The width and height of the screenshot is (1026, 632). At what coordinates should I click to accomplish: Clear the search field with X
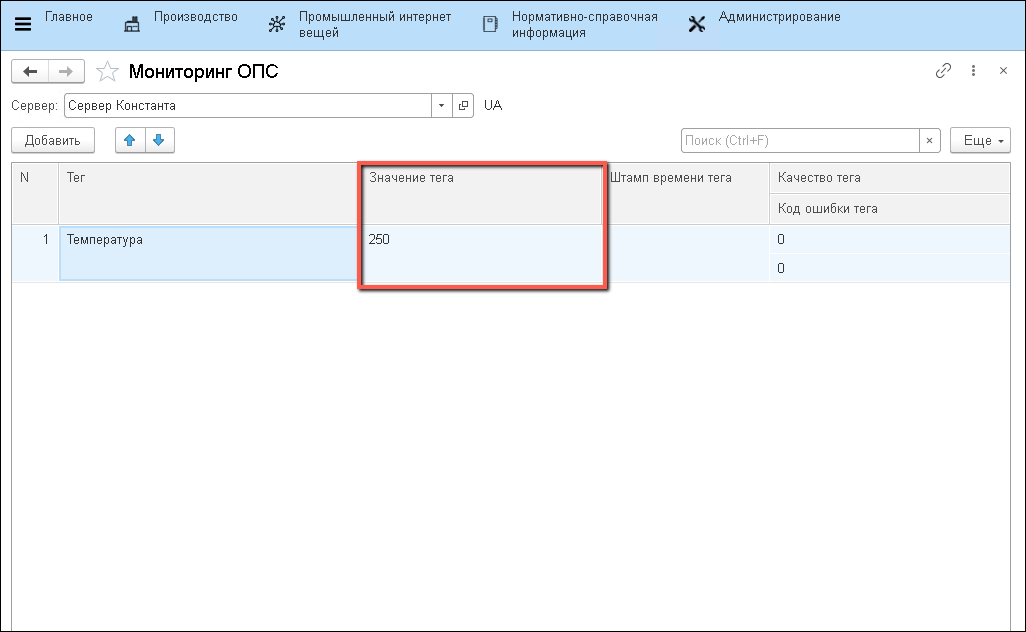click(x=930, y=141)
